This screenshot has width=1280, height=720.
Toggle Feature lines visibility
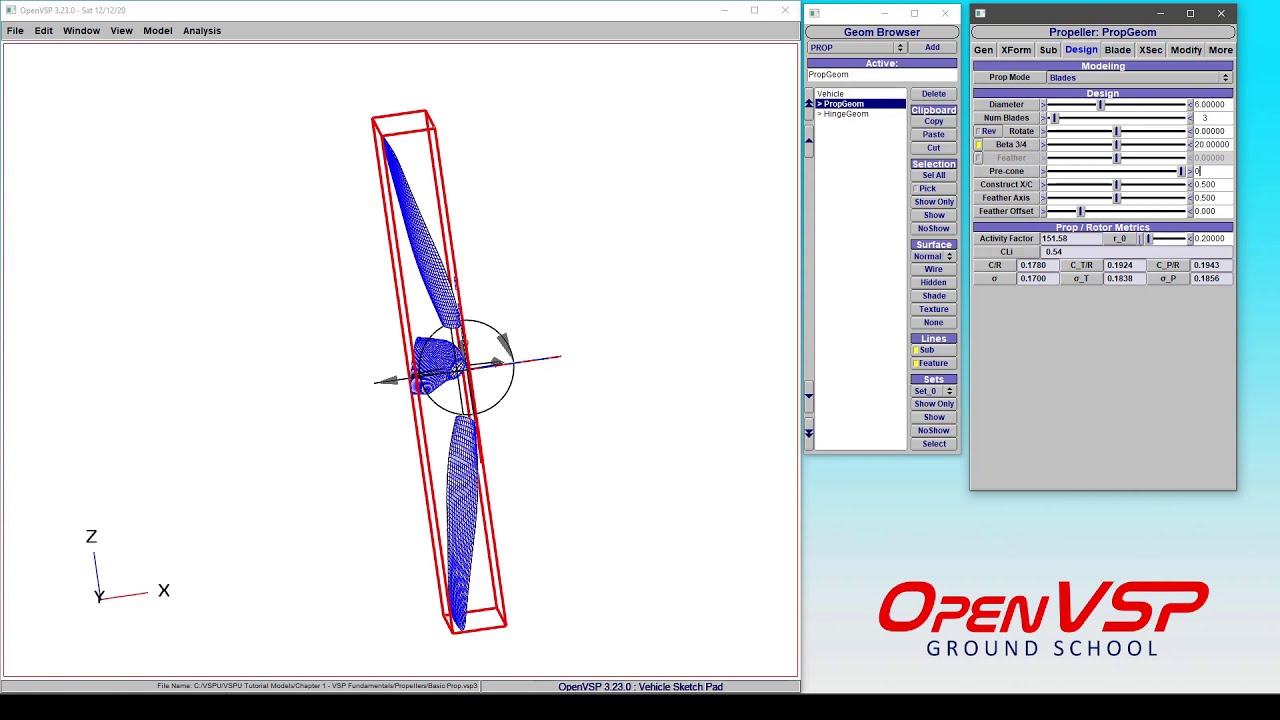coord(933,363)
